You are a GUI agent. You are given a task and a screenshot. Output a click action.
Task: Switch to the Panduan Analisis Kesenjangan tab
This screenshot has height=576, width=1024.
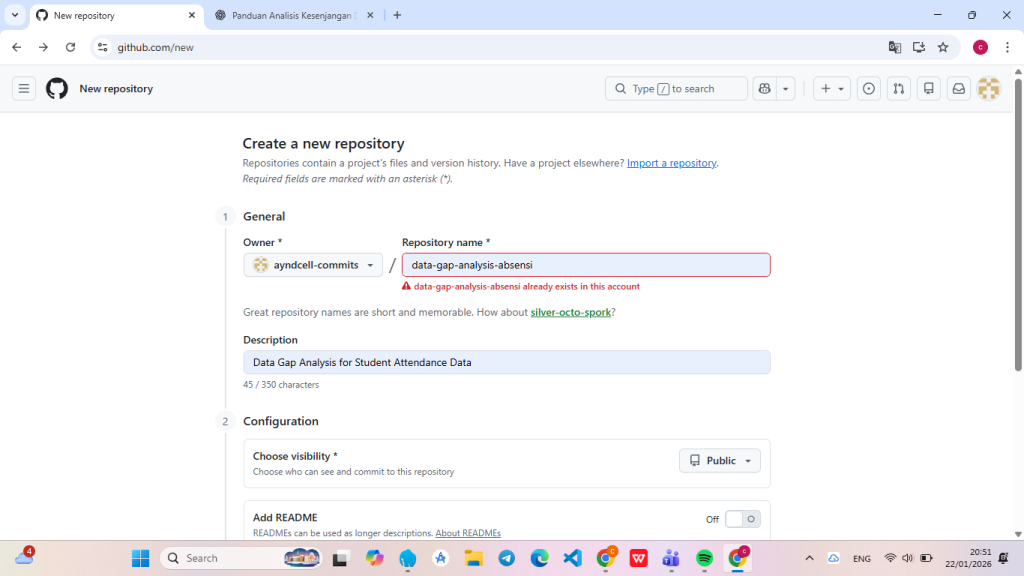tap(295, 15)
